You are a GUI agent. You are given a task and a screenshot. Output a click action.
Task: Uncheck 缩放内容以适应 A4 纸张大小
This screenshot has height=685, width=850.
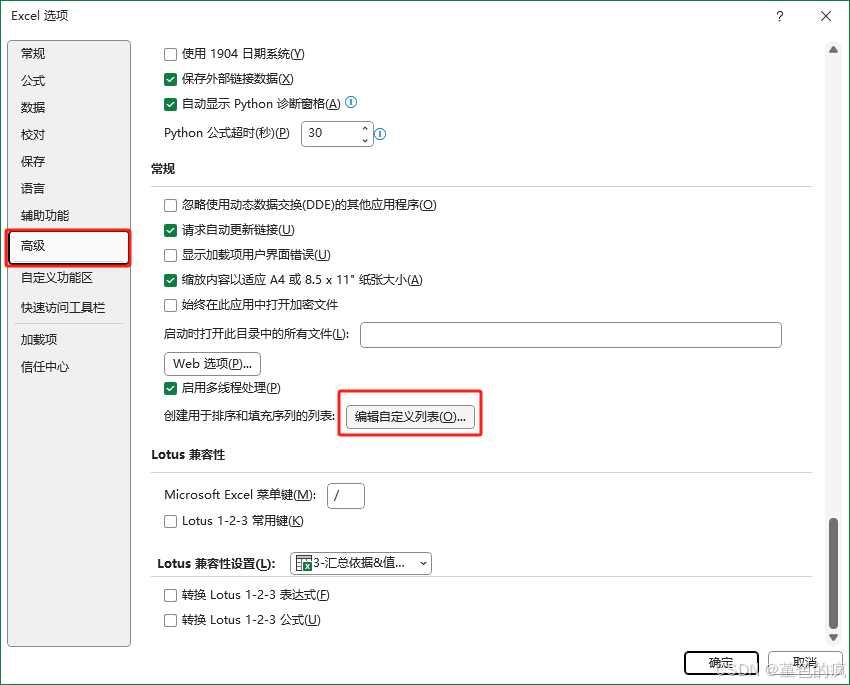click(x=169, y=280)
